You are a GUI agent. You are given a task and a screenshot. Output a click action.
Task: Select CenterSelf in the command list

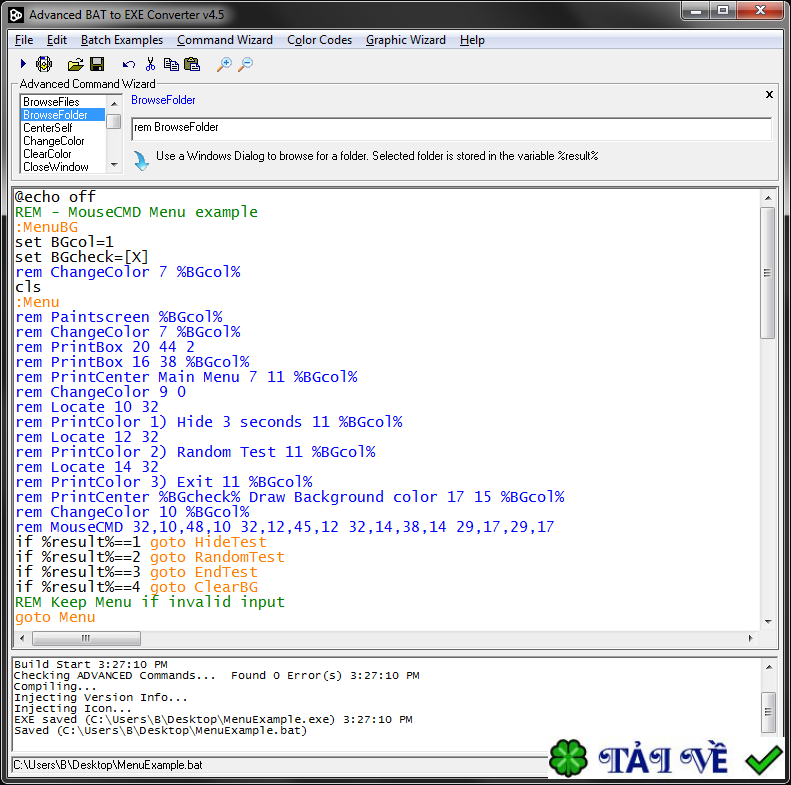[49, 128]
